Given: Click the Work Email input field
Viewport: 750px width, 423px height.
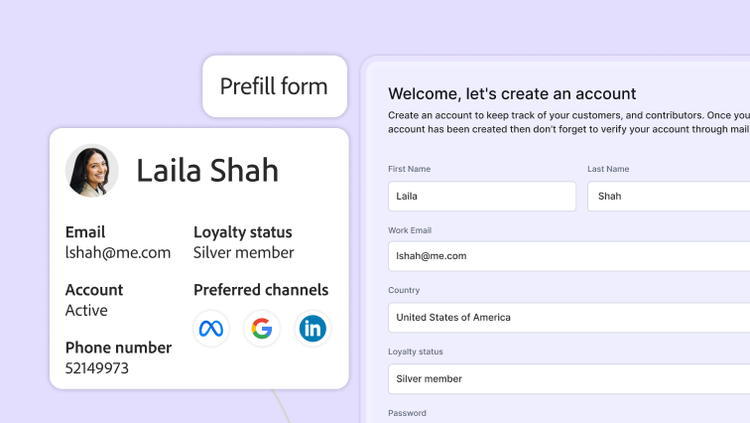Looking at the screenshot, I should point(568,256).
